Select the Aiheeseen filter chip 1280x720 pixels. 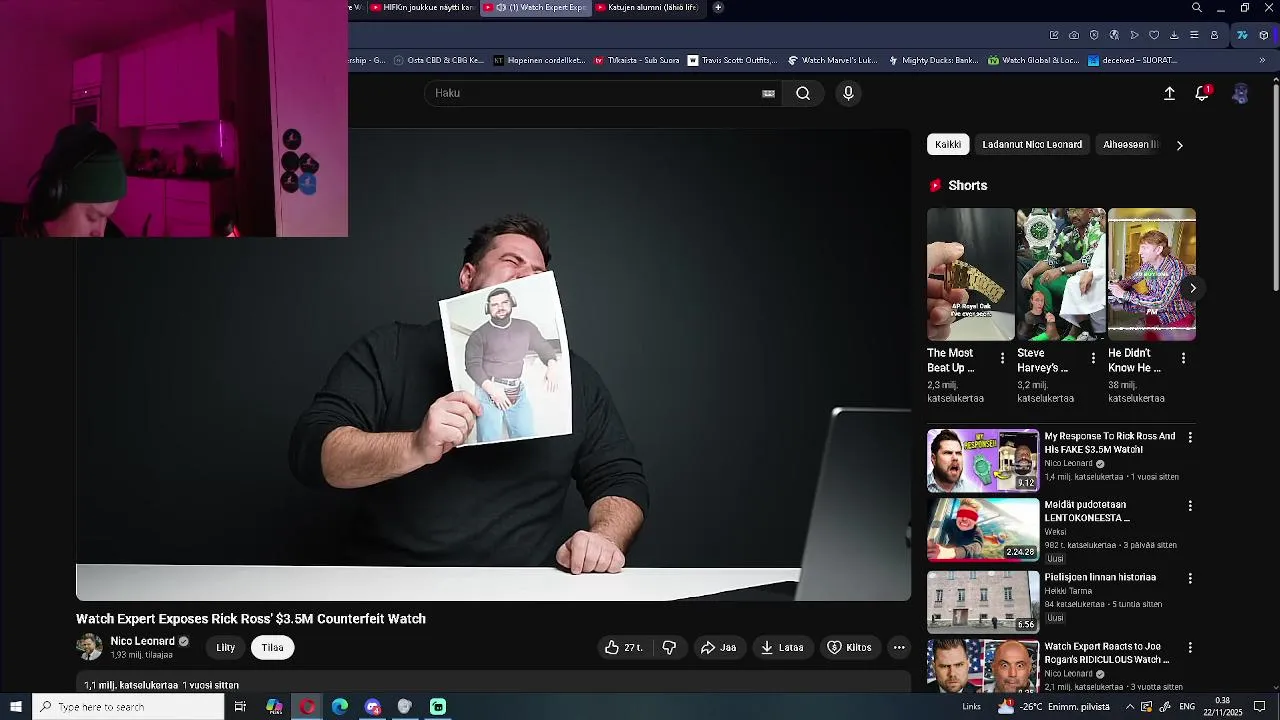pyautogui.click(x=1130, y=145)
